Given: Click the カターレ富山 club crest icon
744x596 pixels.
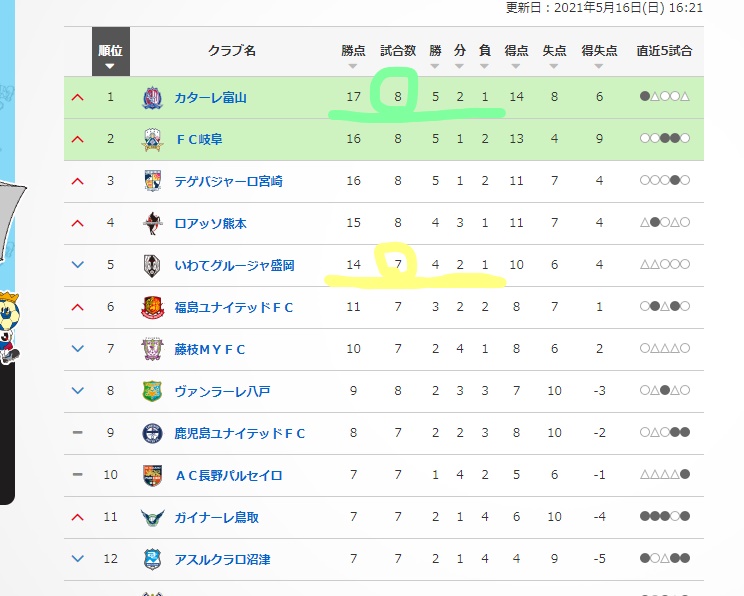Looking at the screenshot, I should [152, 98].
